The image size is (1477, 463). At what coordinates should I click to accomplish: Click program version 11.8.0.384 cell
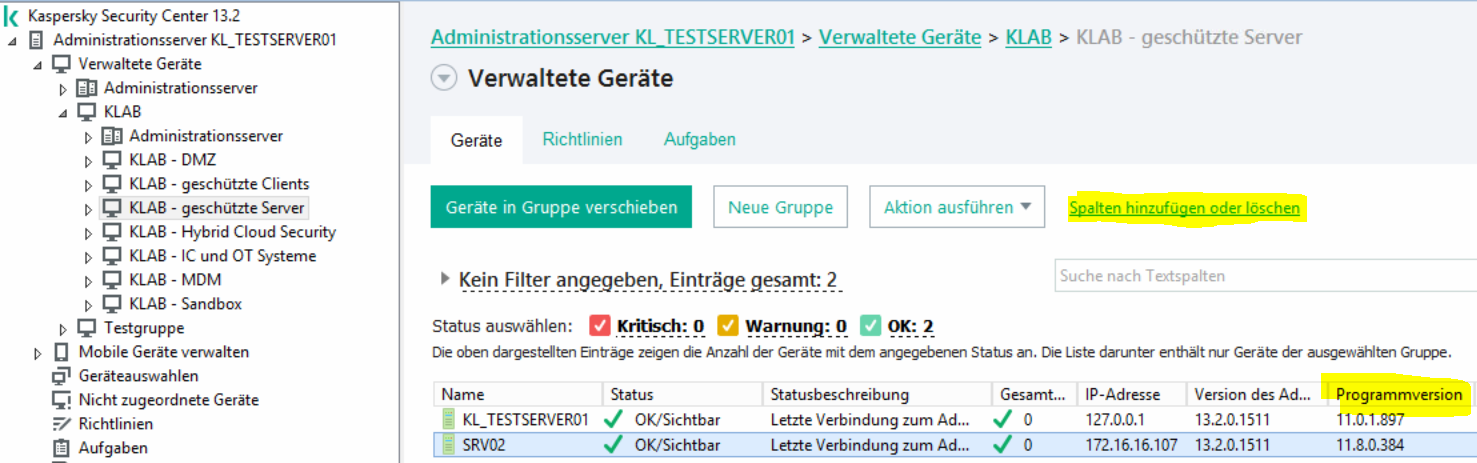[1369, 445]
